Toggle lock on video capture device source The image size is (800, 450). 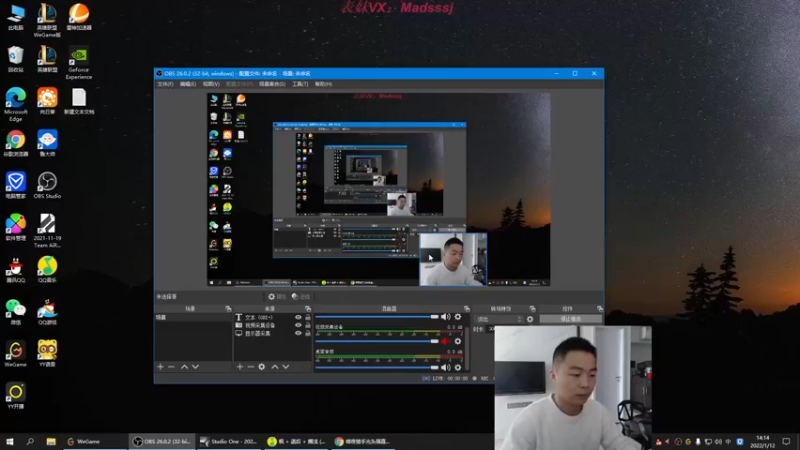pyautogui.click(x=308, y=326)
